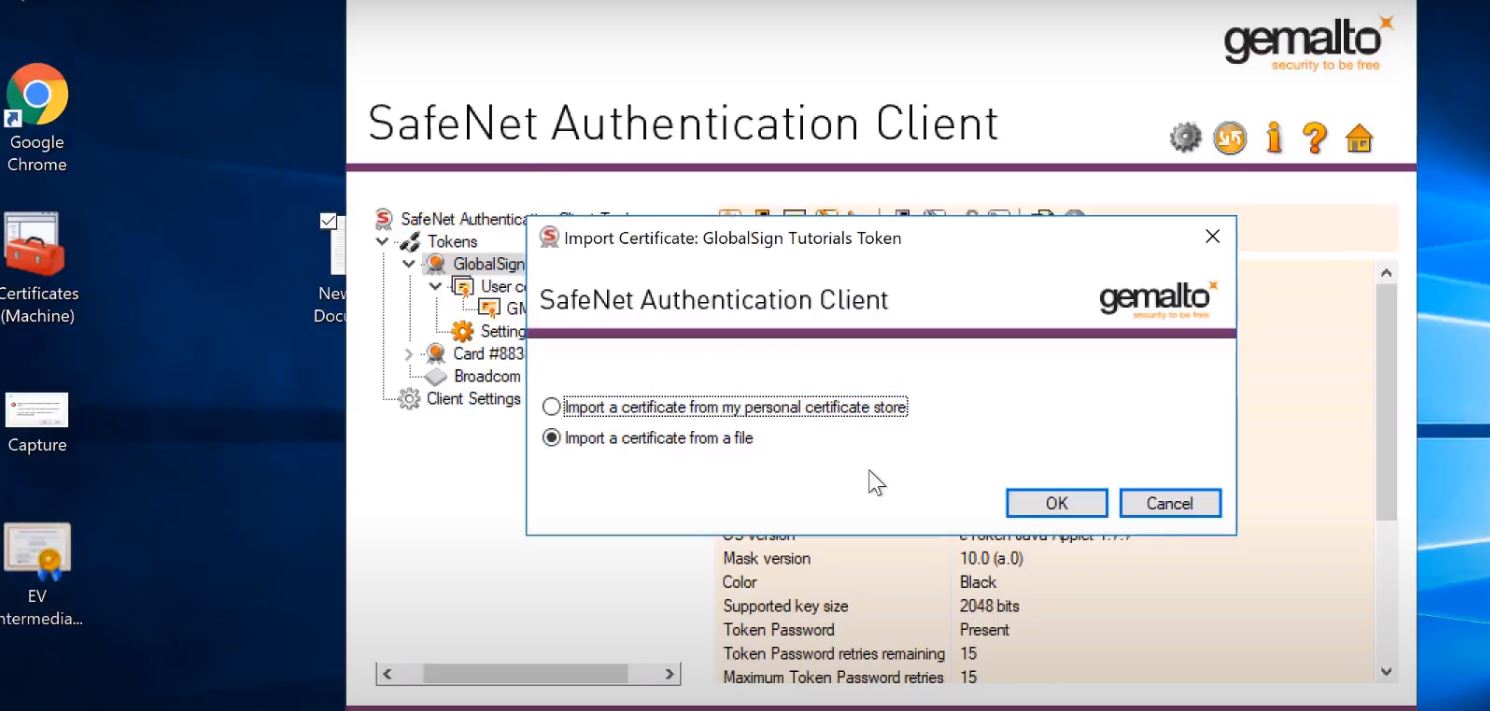Click the details pane scroll up arrow

(x=1386, y=273)
